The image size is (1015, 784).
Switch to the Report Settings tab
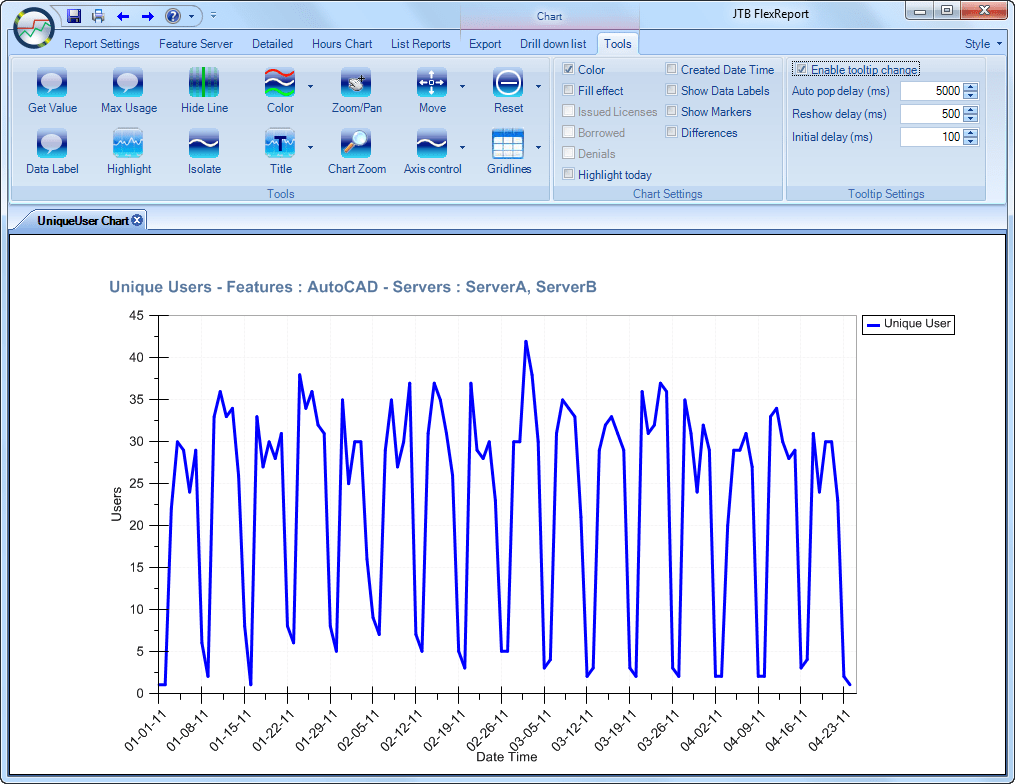(x=102, y=44)
